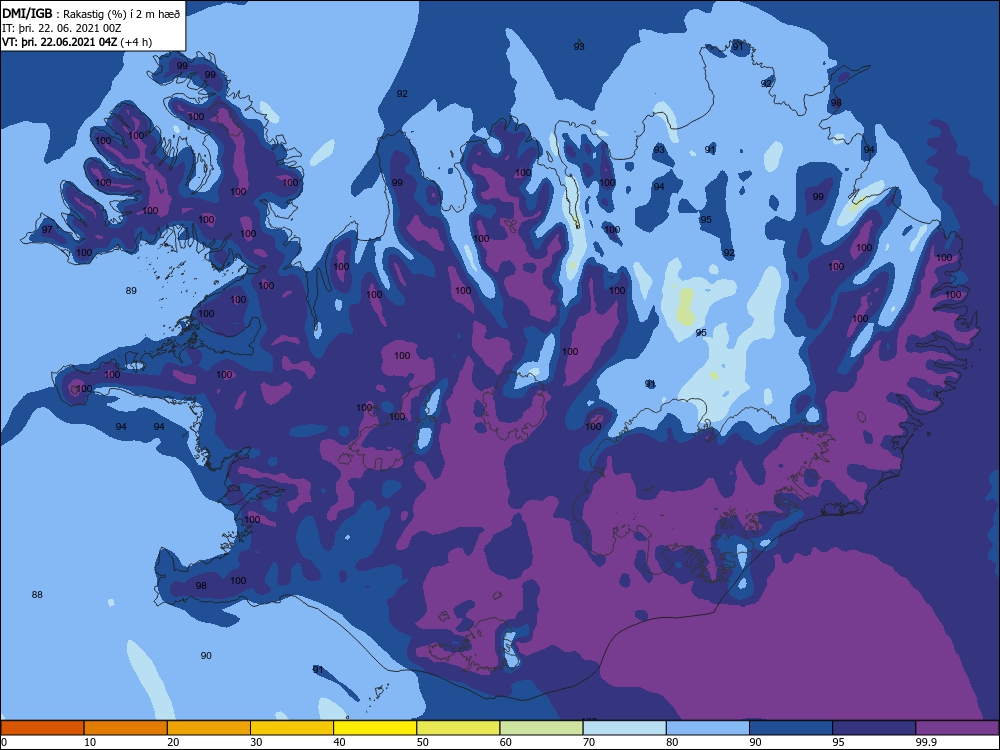Click the '99.9' legend scale label

926,742
